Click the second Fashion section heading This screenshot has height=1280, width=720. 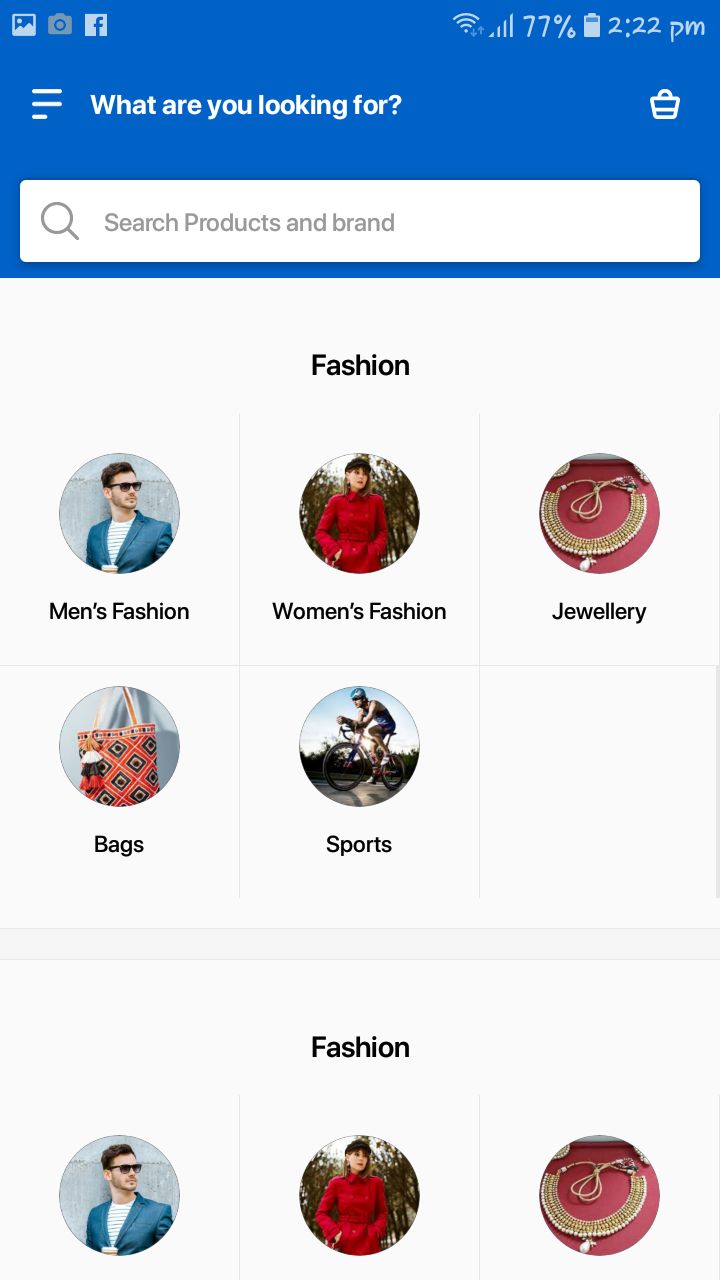[360, 1047]
